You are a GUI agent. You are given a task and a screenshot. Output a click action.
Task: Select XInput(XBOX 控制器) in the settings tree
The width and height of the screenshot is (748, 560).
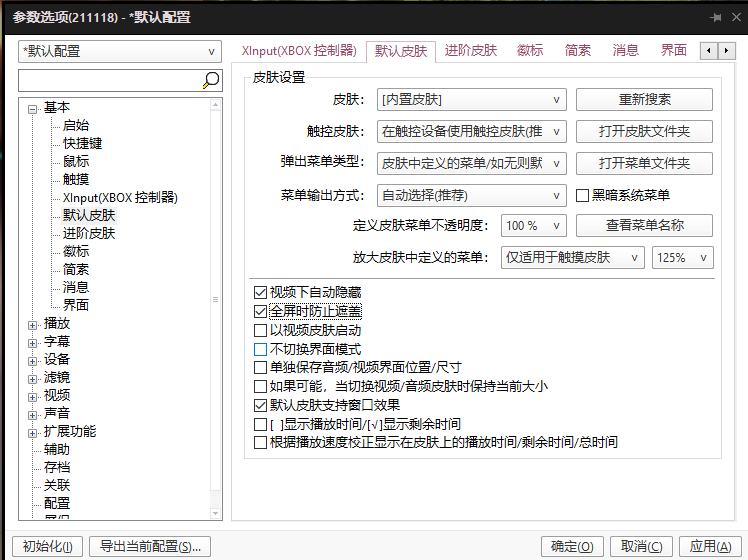click(x=120, y=197)
